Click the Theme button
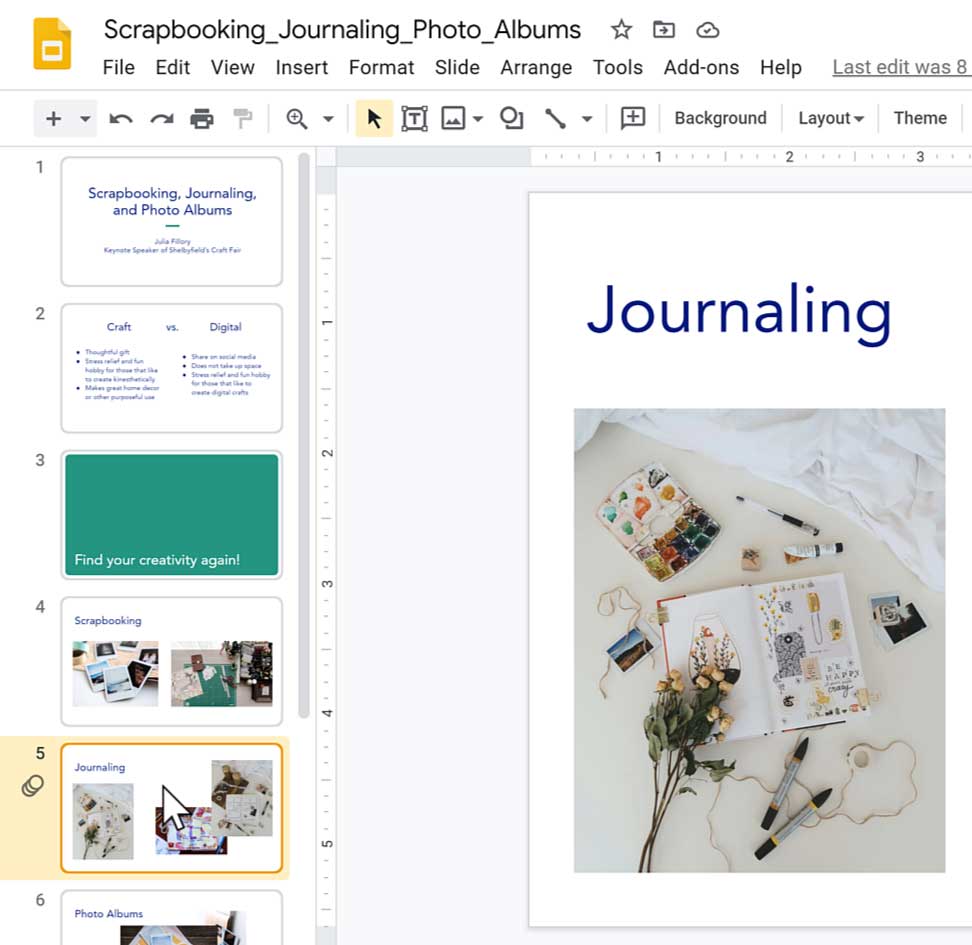This screenshot has width=972, height=945. tap(920, 118)
